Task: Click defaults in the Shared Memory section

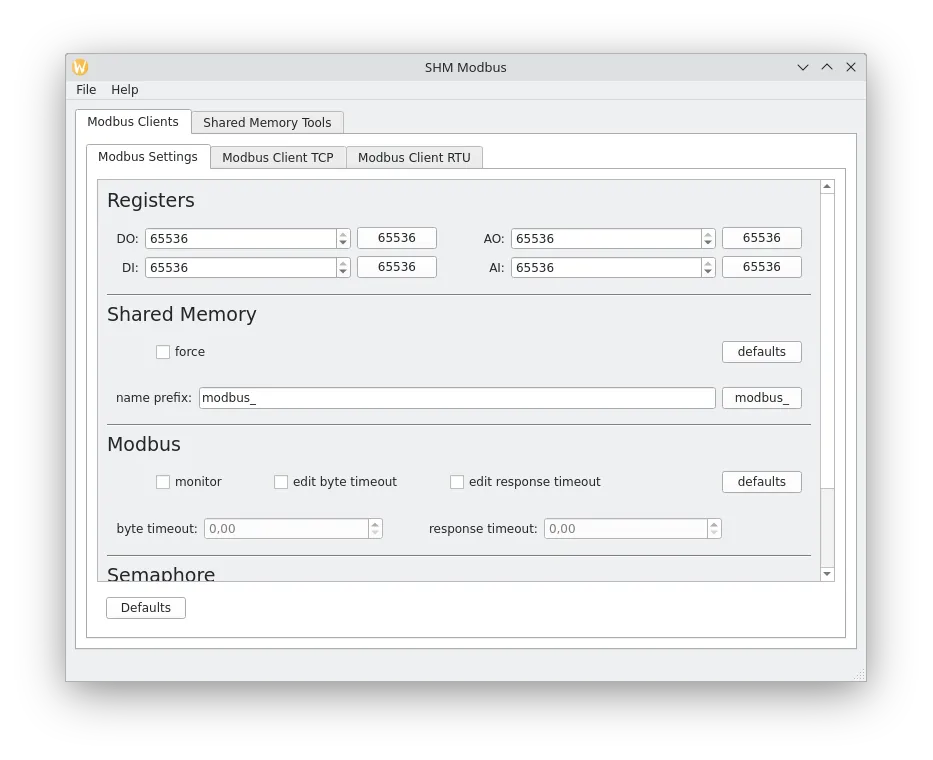Action: [761, 352]
